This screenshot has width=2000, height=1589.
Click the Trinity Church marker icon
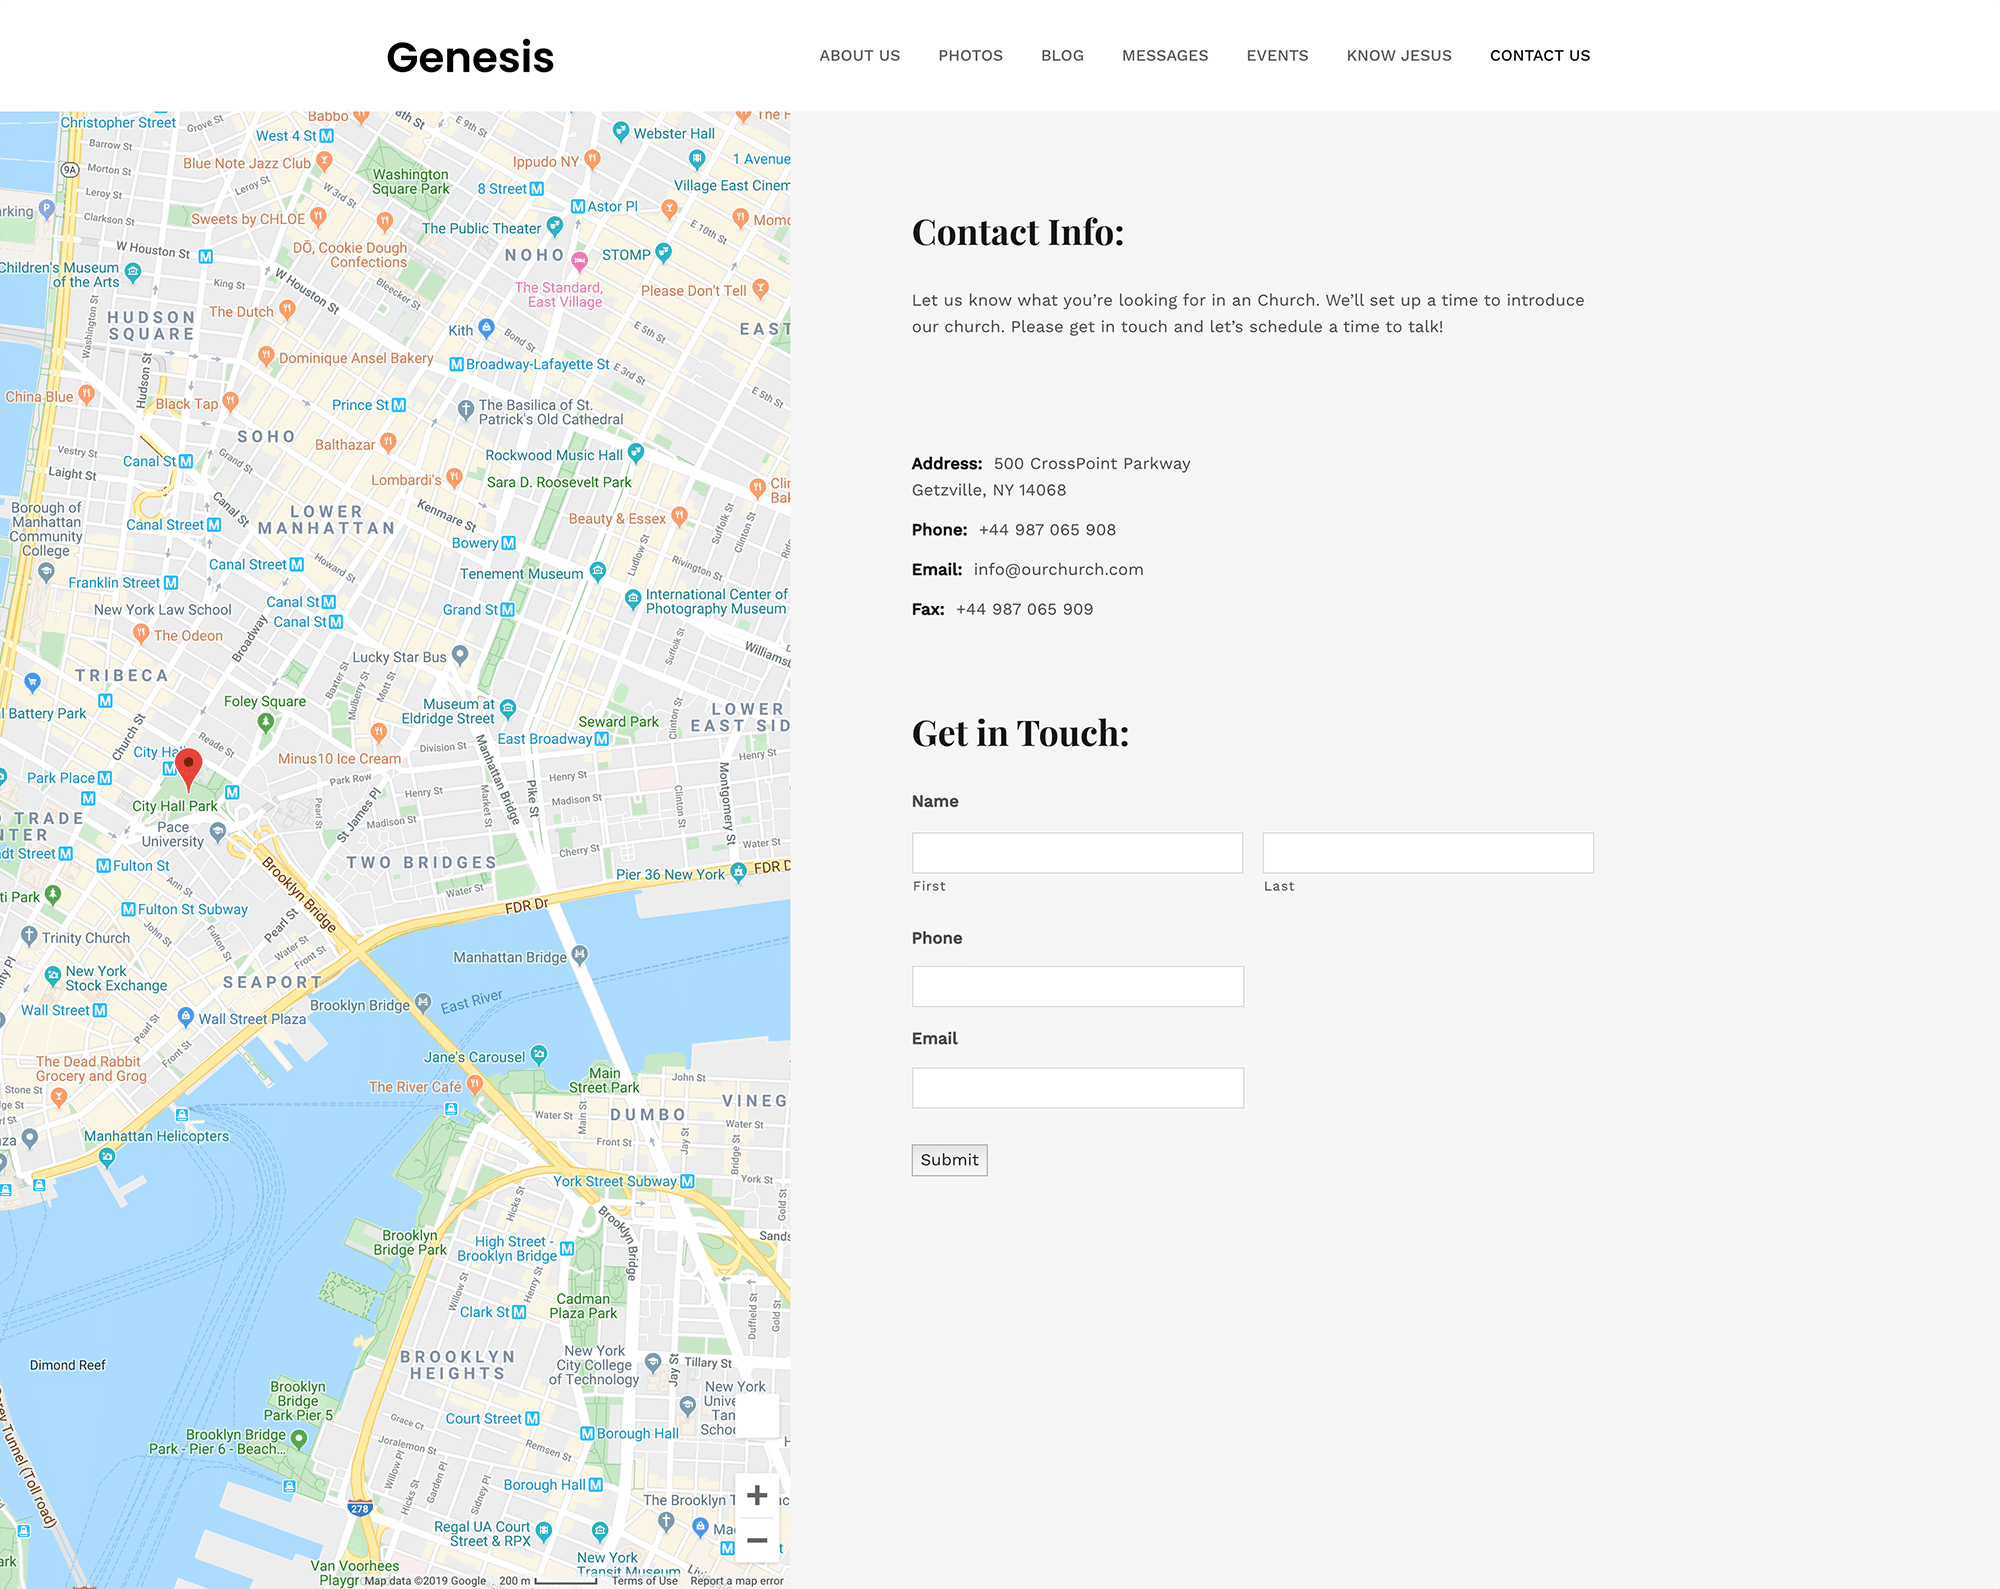pos(29,936)
